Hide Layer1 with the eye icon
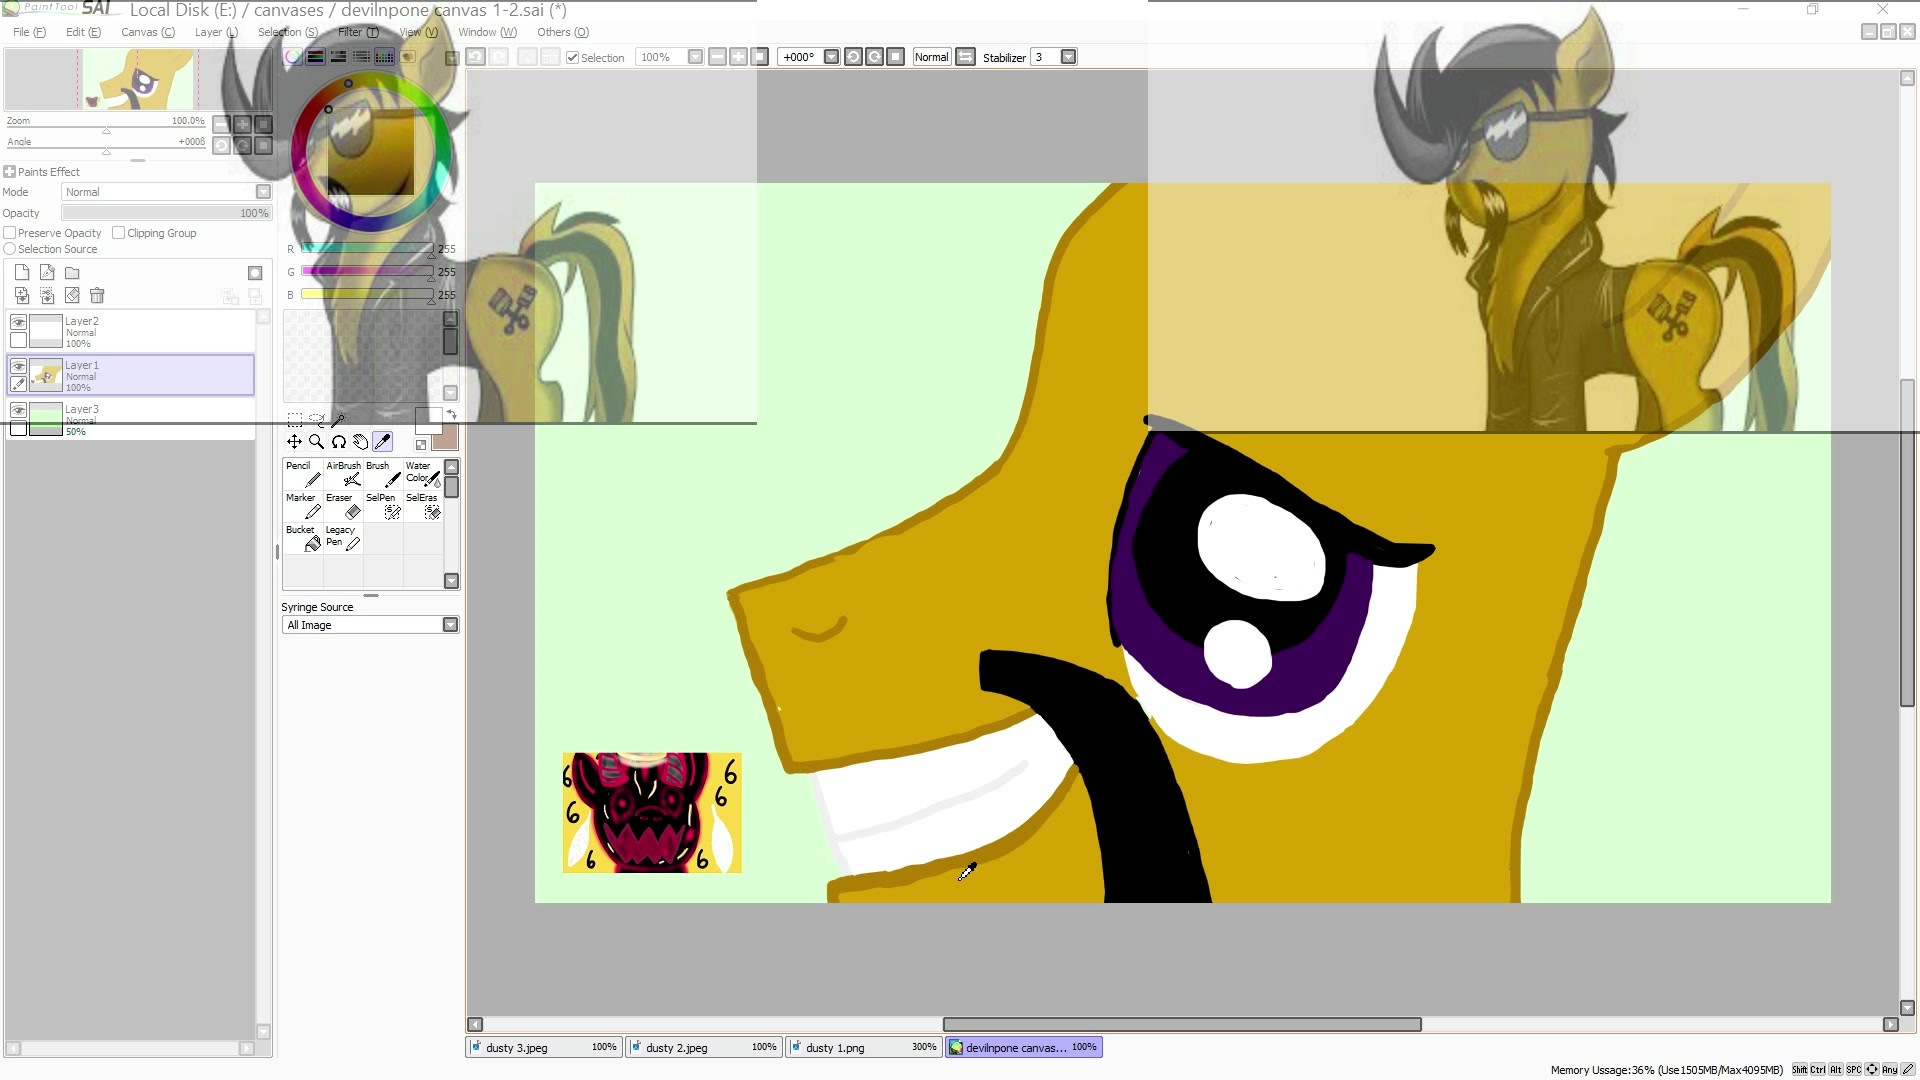The height and width of the screenshot is (1080, 1920). tap(18, 366)
